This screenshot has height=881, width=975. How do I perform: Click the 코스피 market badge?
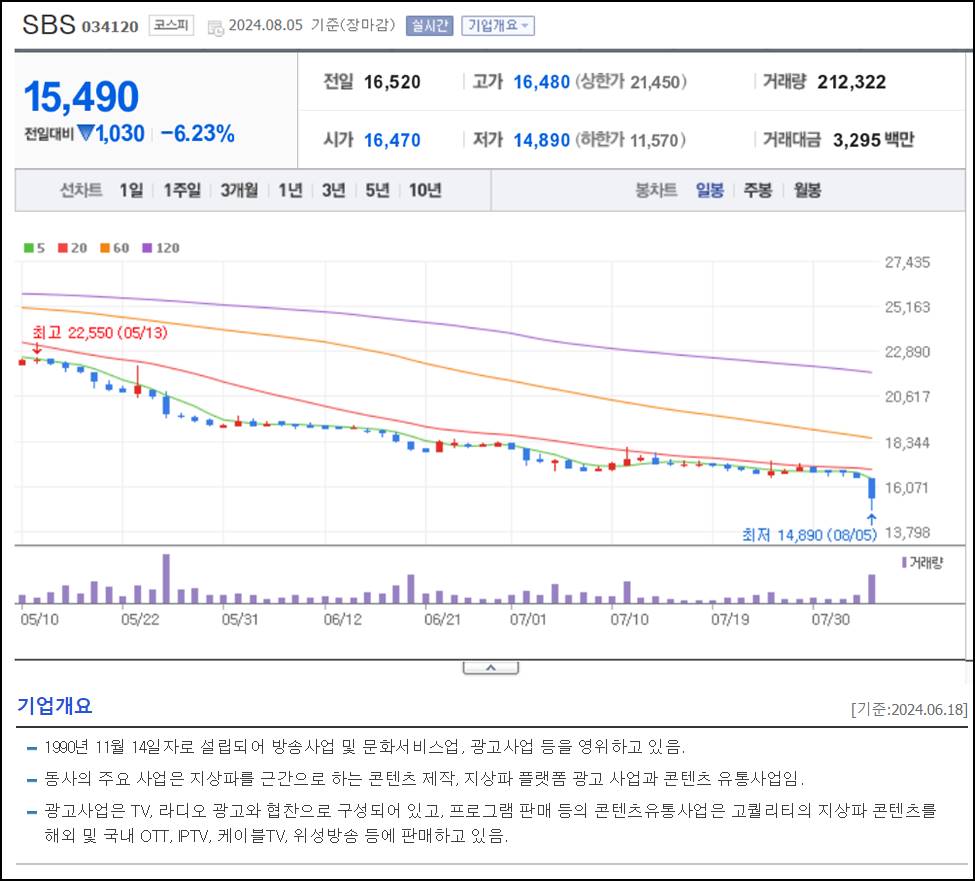[171, 25]
